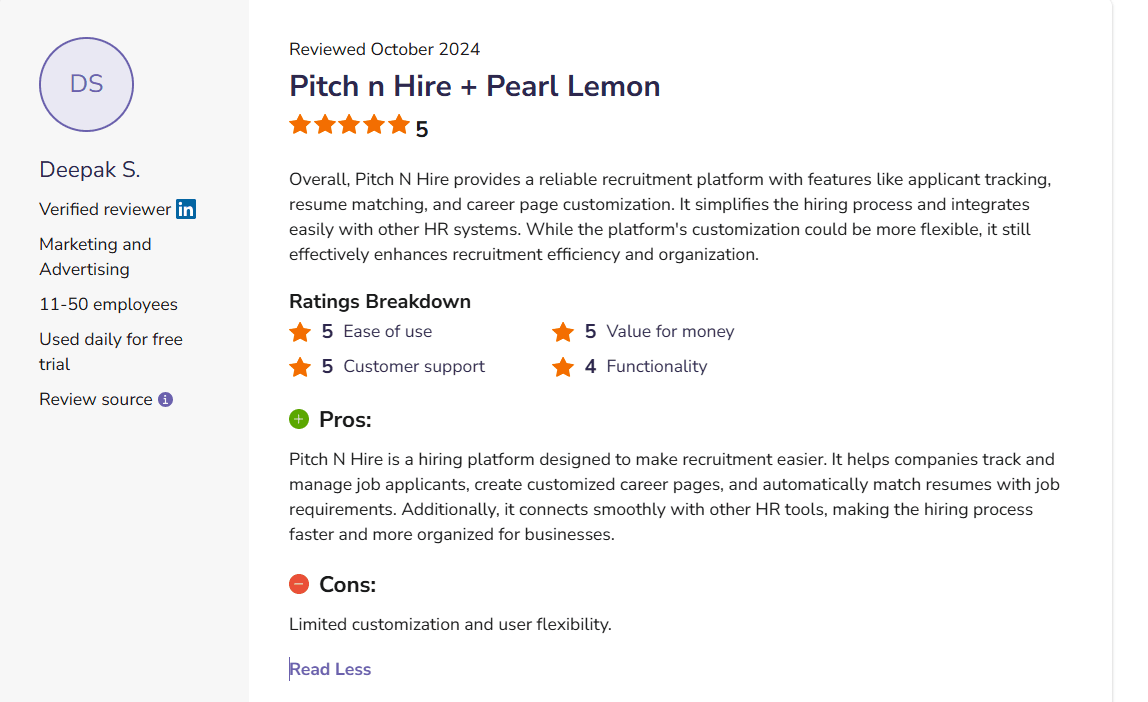Select the Marketing and Advertising industry text
The width and height of the screenshot is (1148, 702).
point(95,256)
